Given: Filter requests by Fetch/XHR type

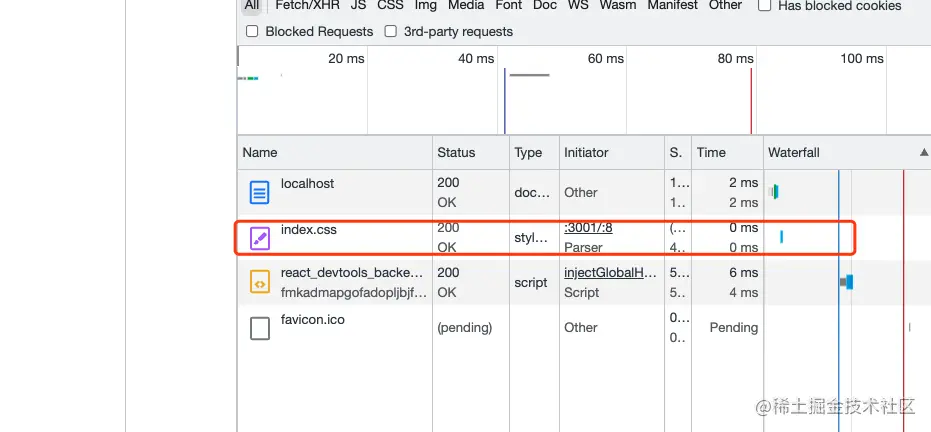Looking at the screenshot, I should (308, 5).
